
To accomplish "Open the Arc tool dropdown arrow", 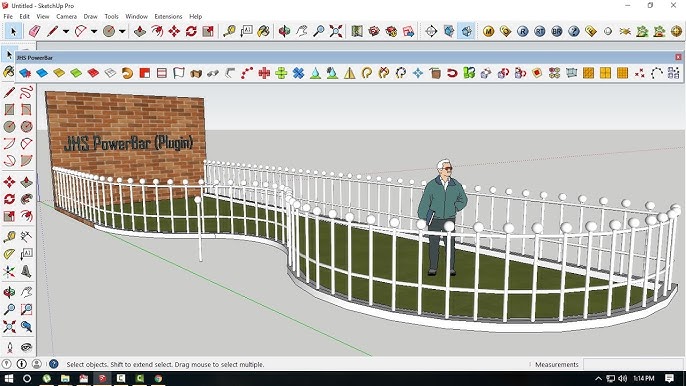I will click(x=94, y=31).
